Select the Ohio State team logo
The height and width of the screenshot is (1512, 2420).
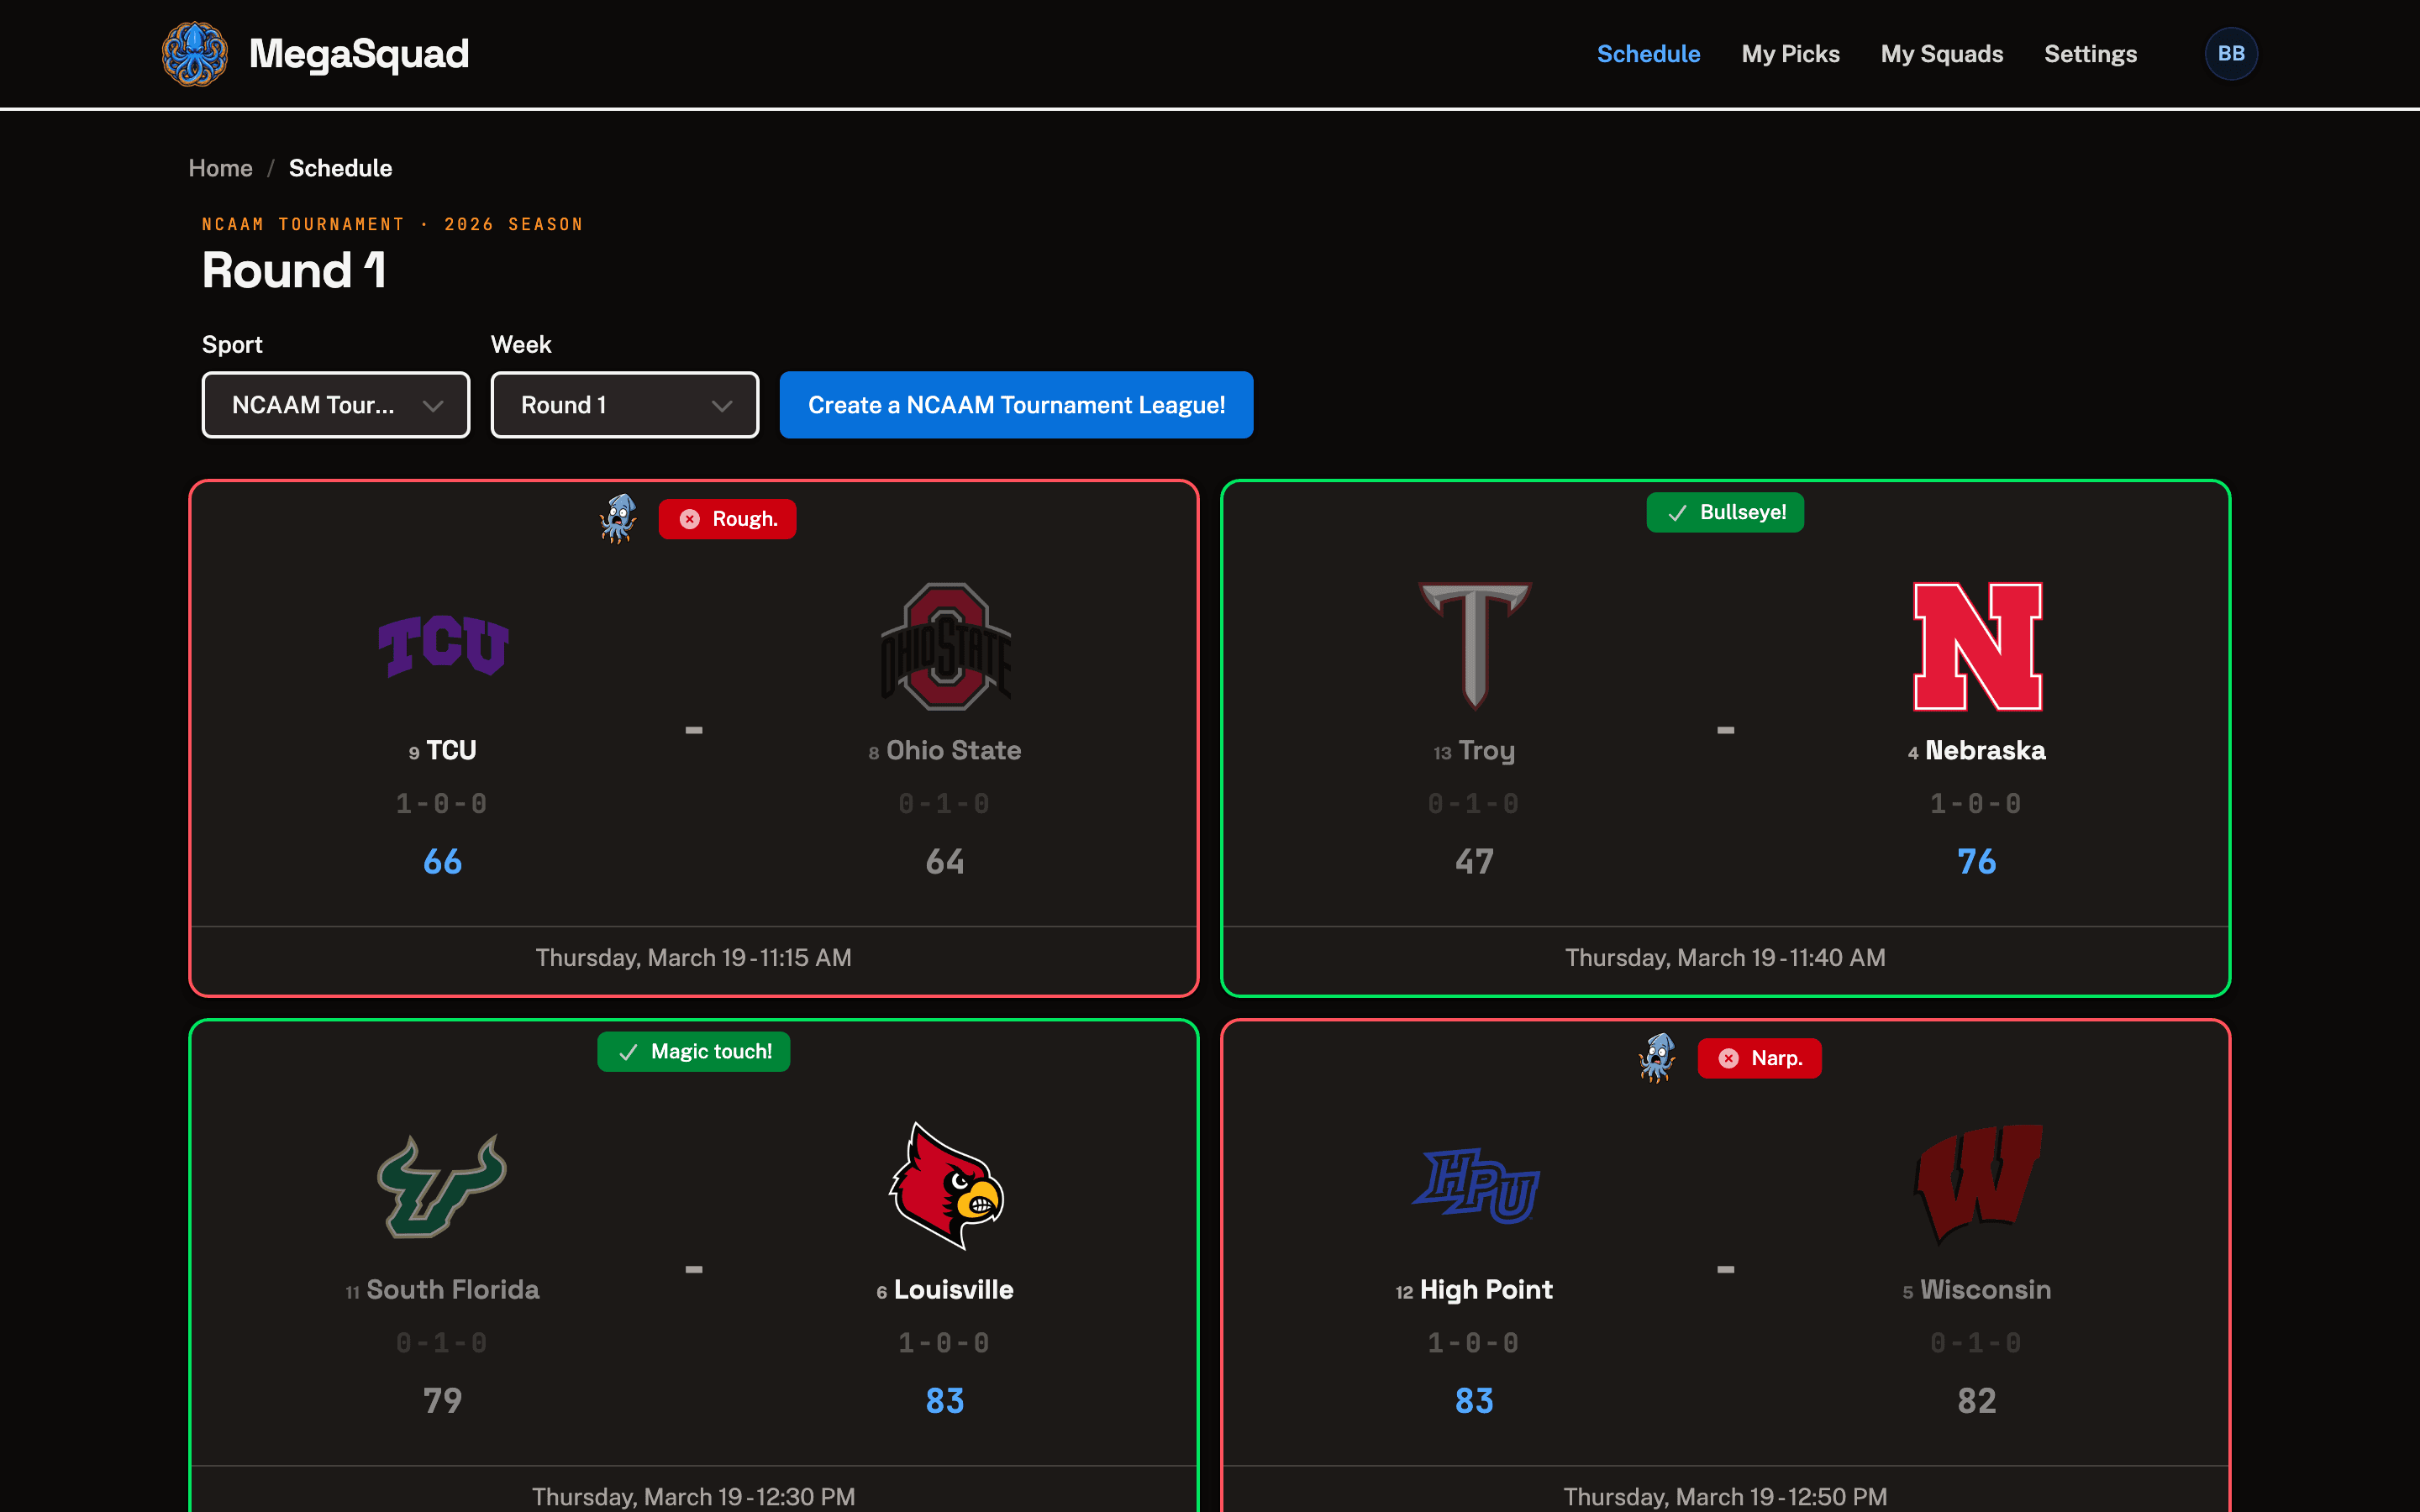pyautogui.click(x=945, y=646)
